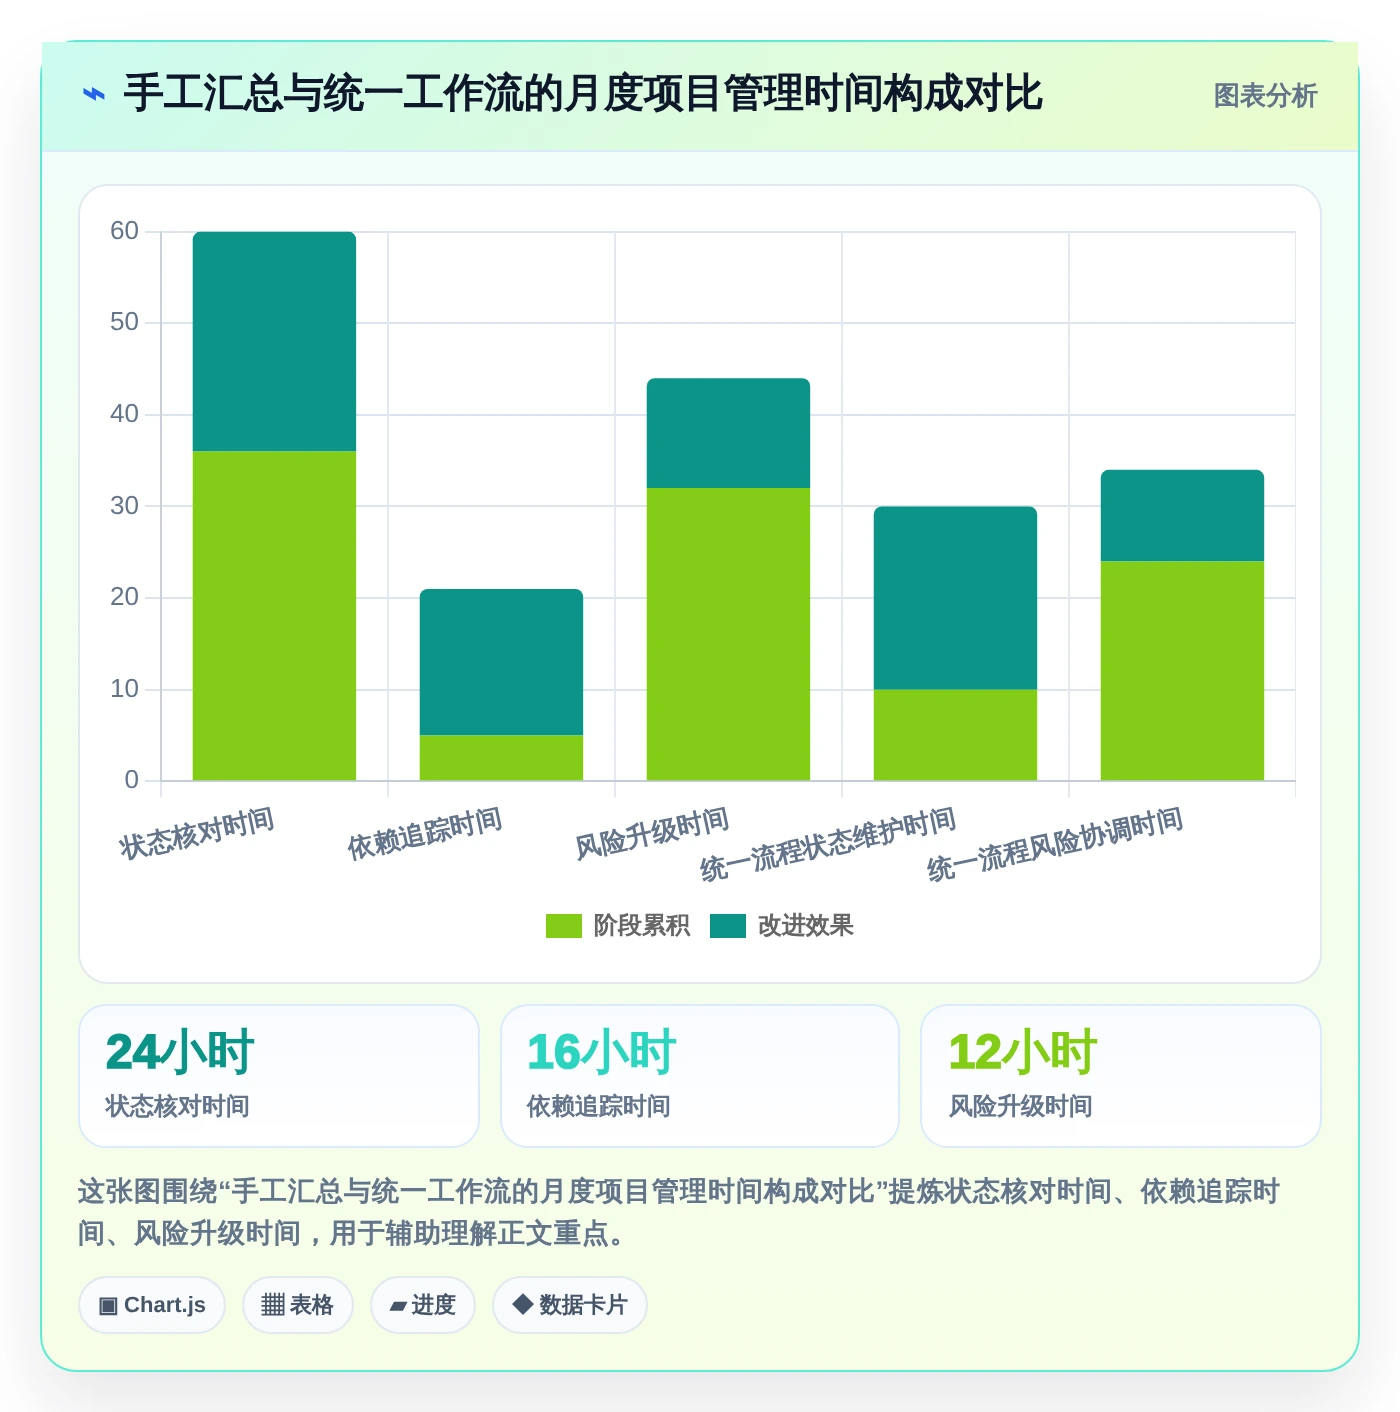Image resolution: width=1400 pixels, height=1412 pixels.
Task: Click the green segment of the 依赖追踪时间 bar
Action: (x=501, y=758)
